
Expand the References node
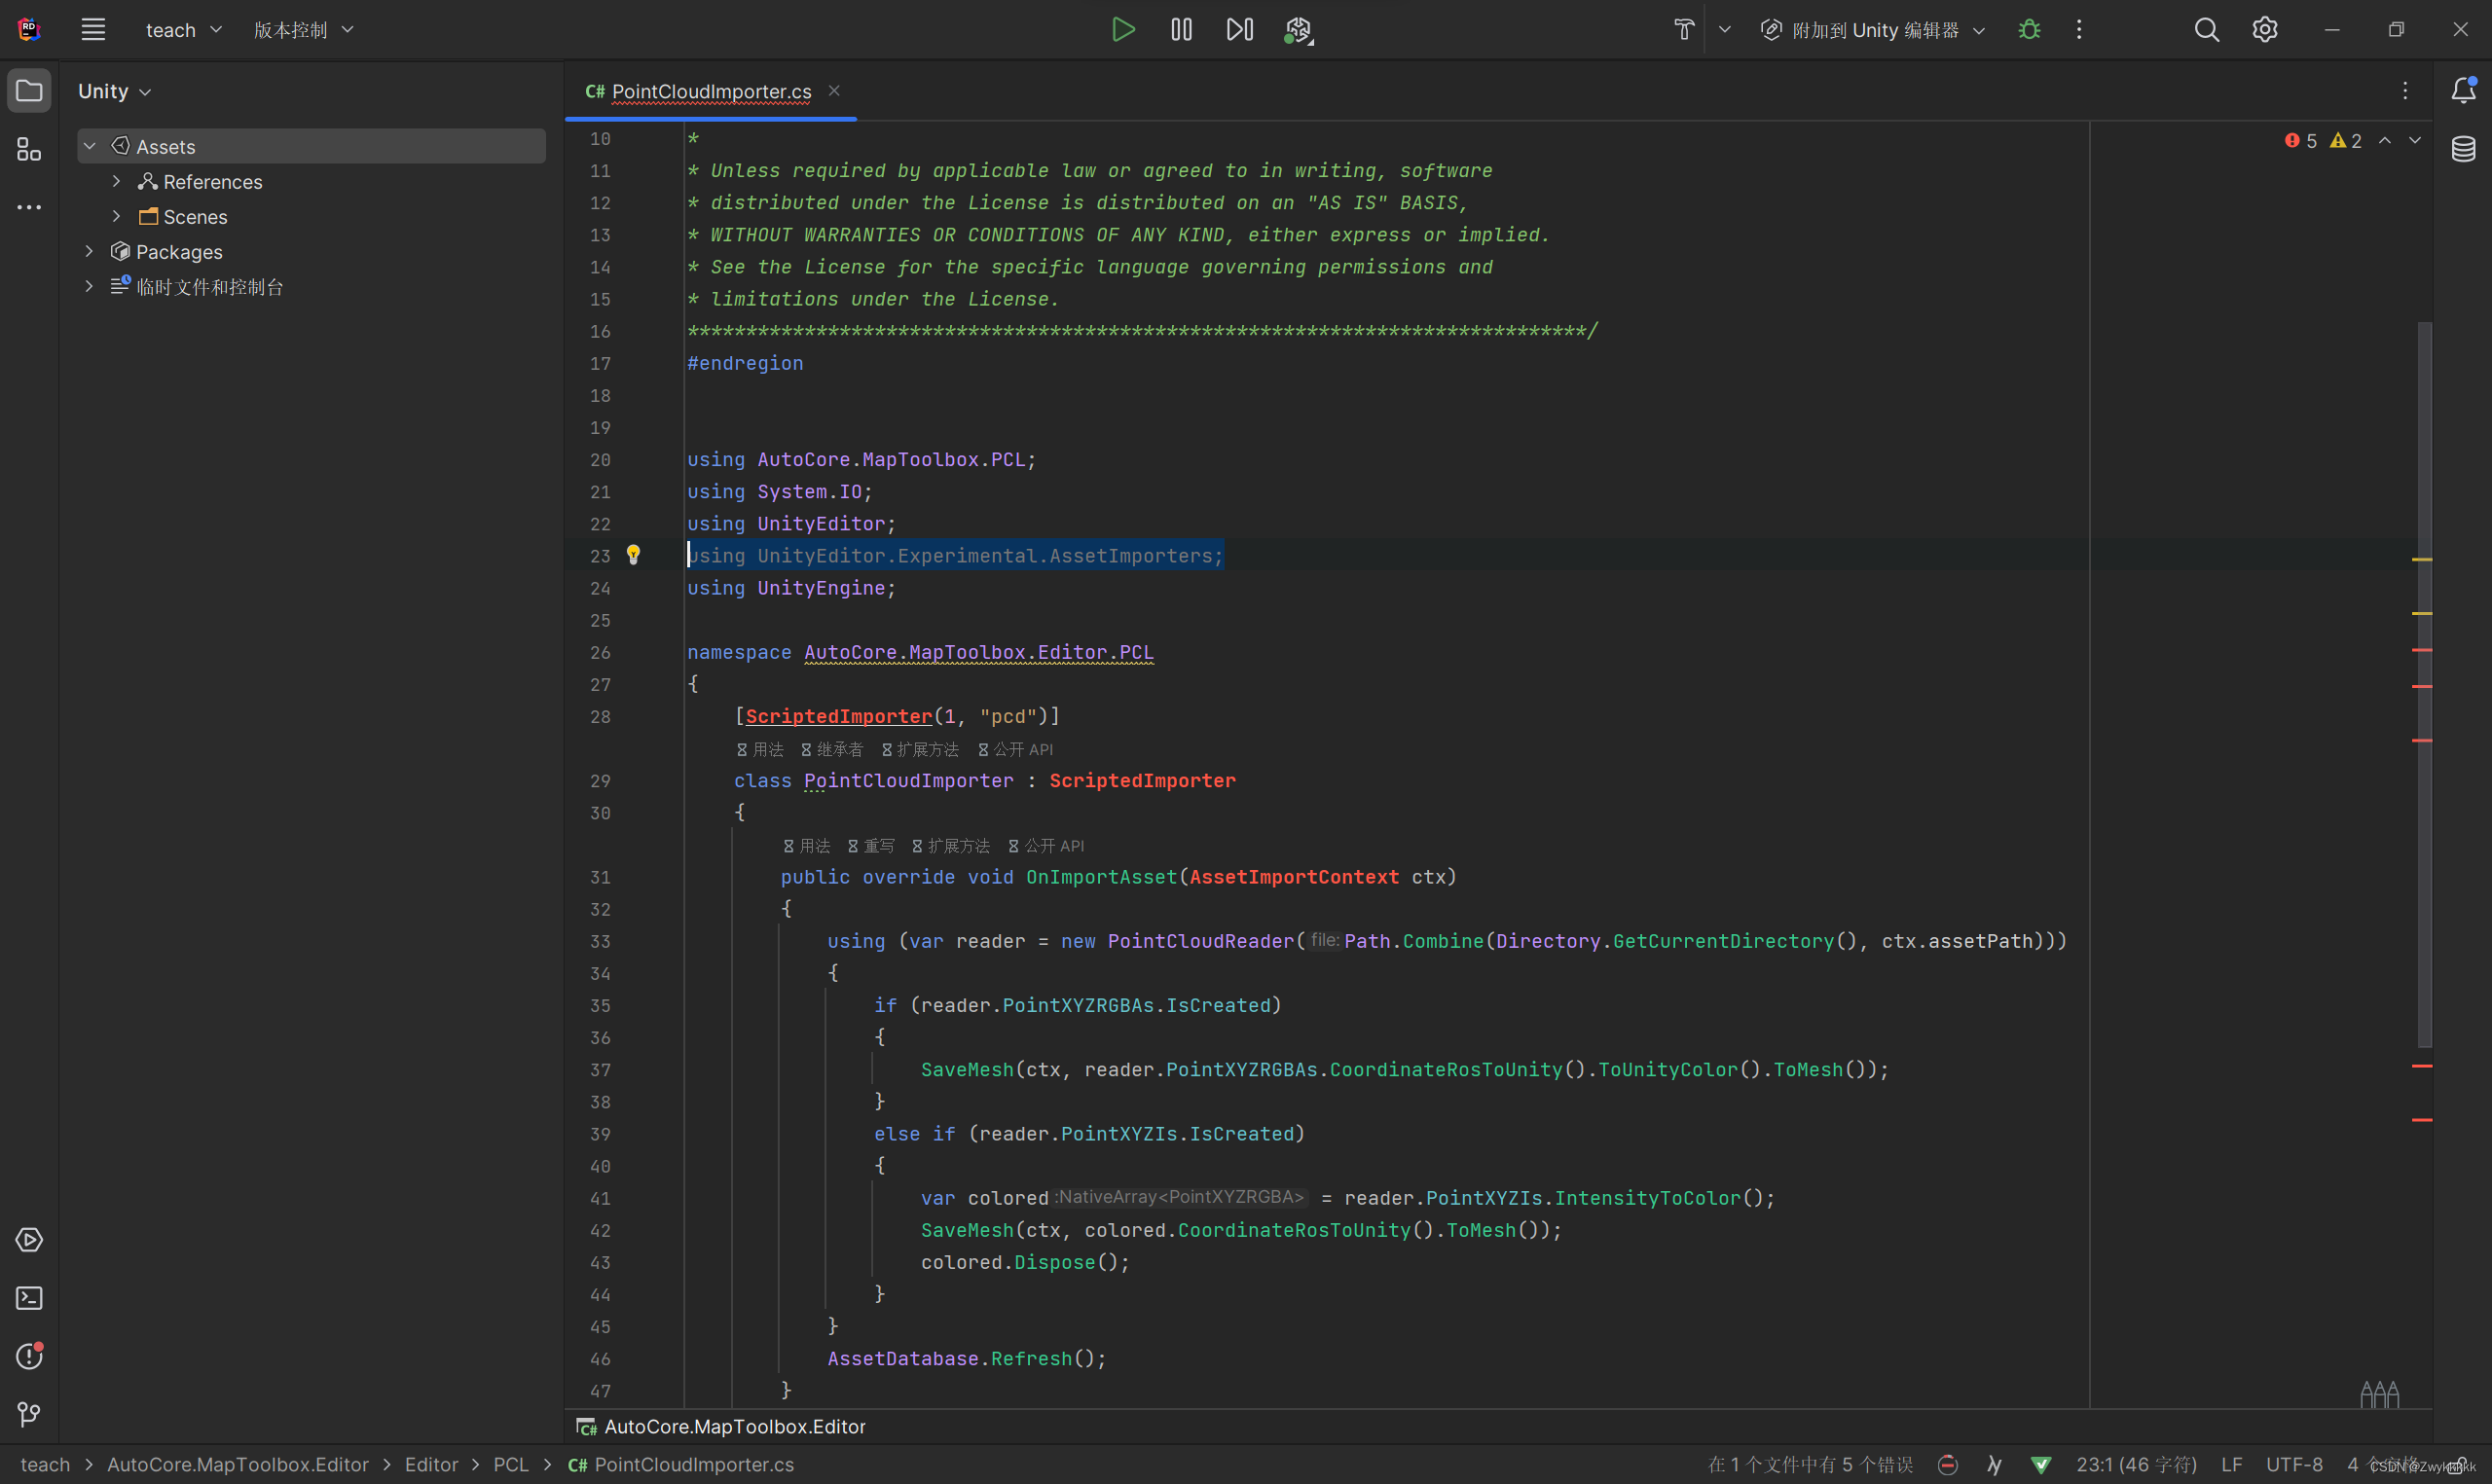116,181
